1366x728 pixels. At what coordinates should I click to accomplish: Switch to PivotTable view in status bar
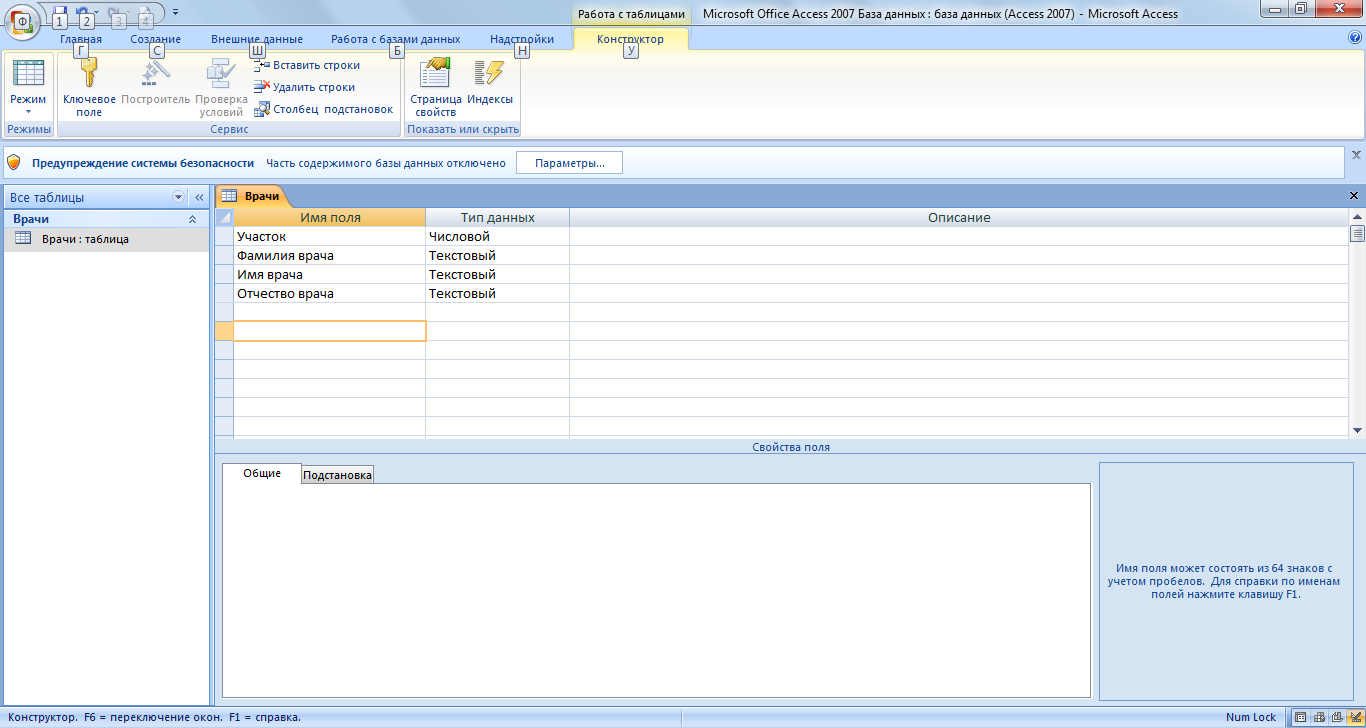(1319, 717)
